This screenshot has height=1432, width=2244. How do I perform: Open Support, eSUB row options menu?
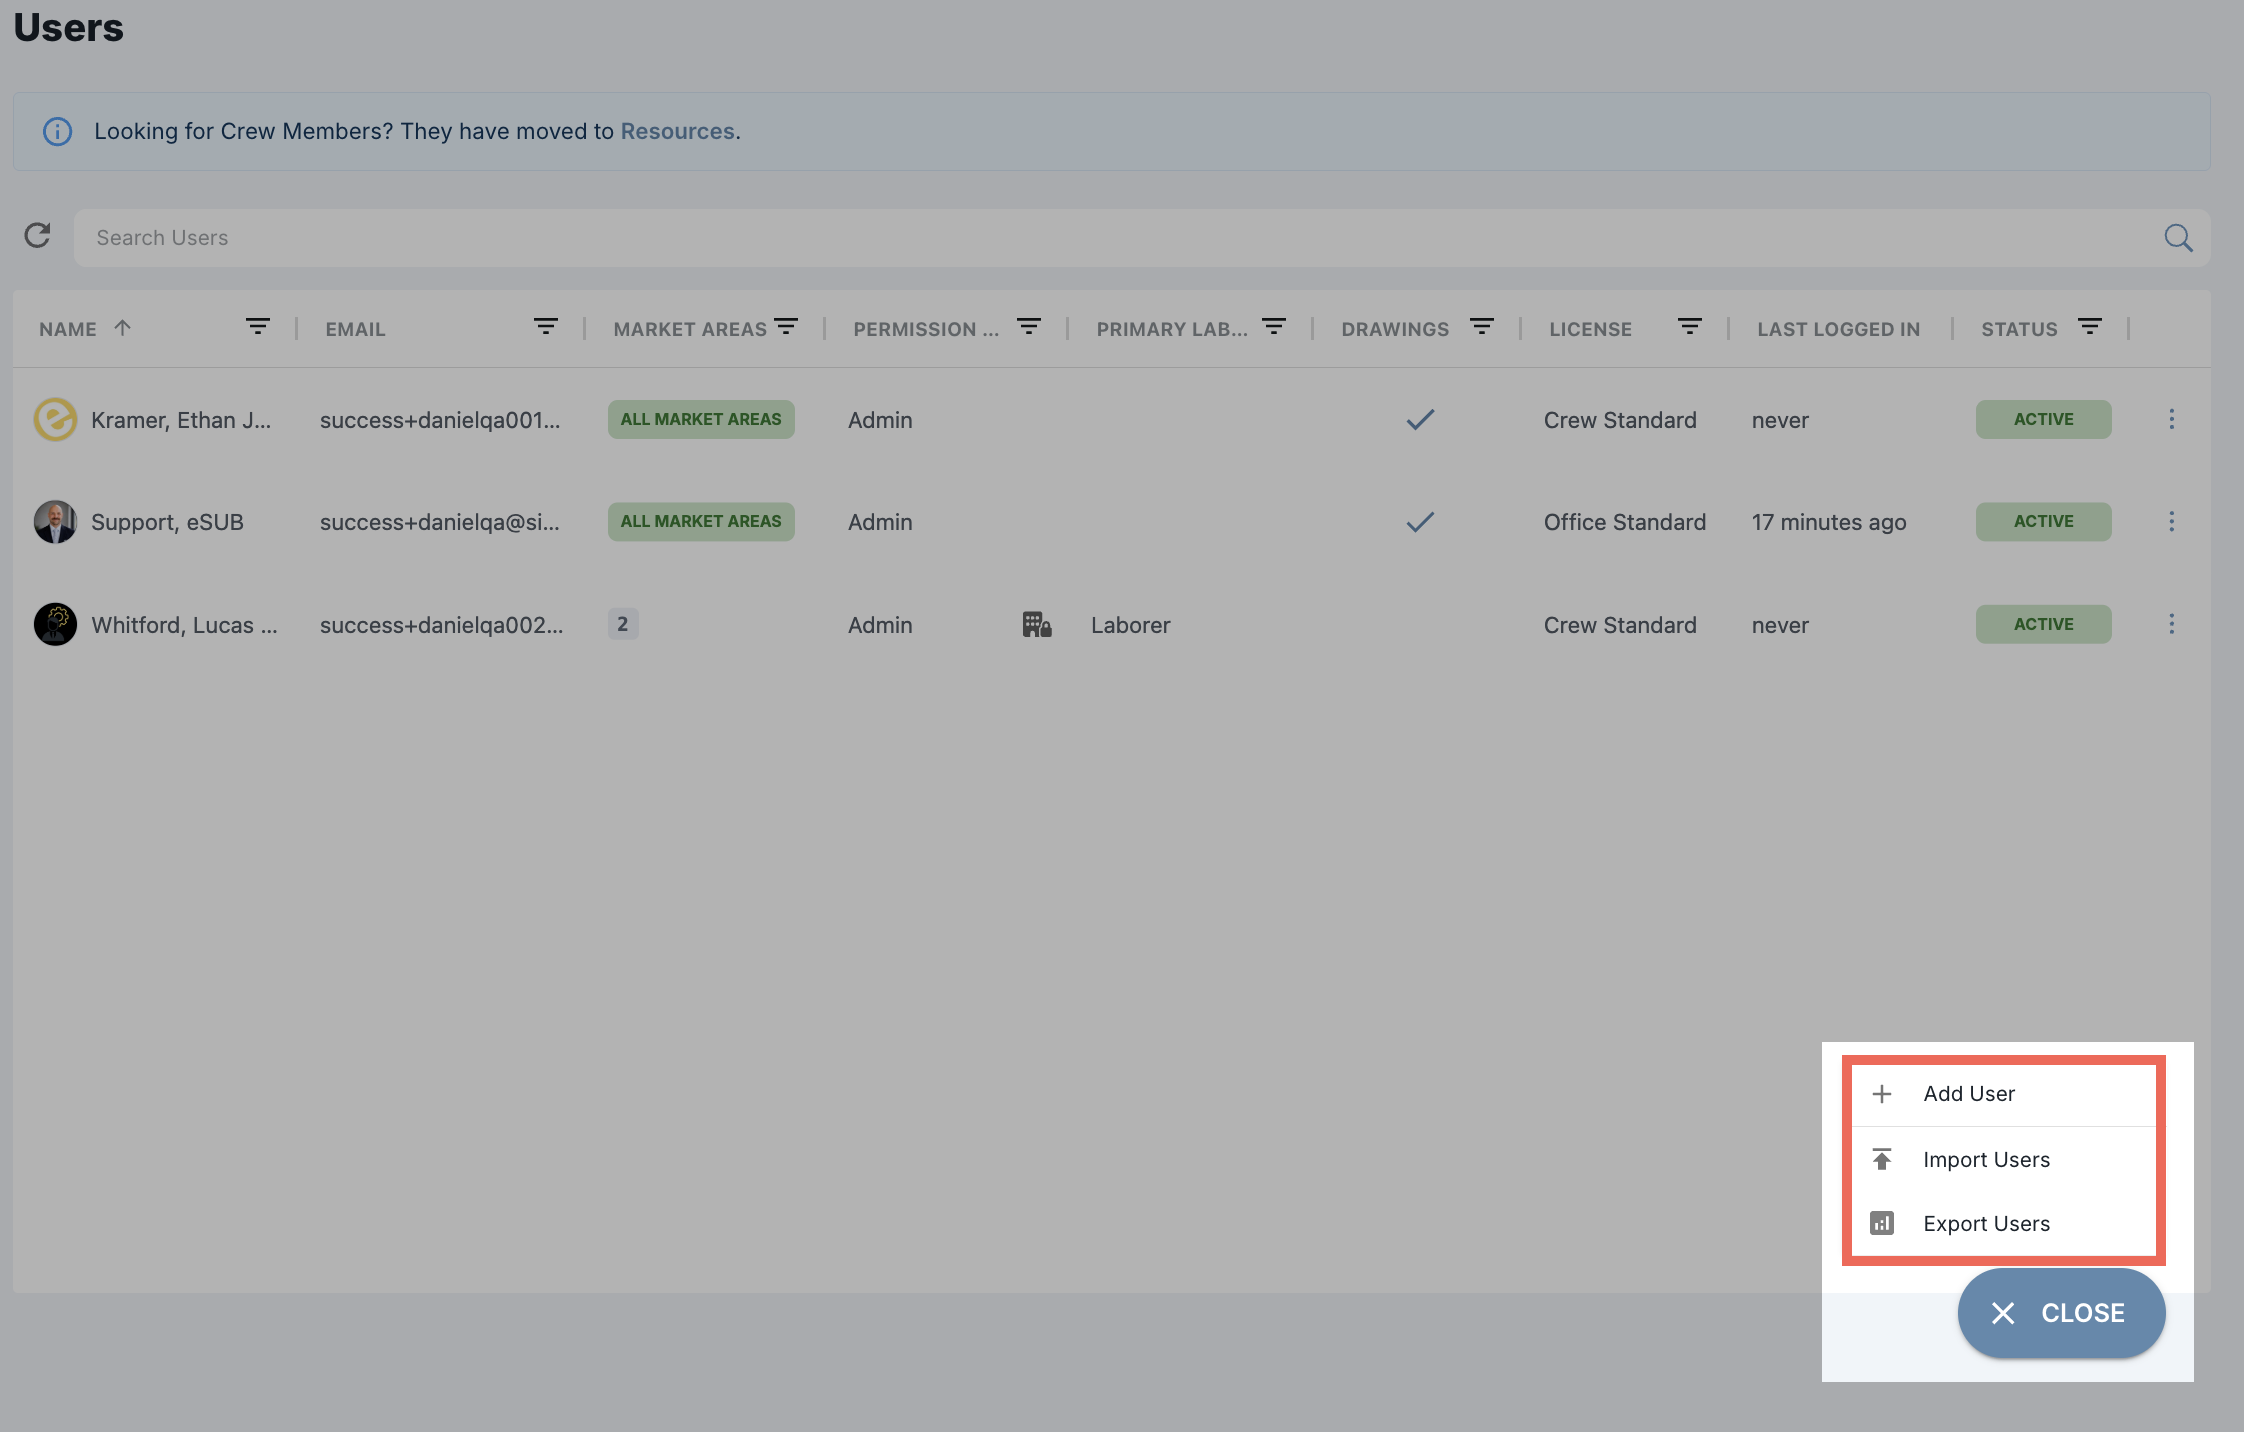2171,521
